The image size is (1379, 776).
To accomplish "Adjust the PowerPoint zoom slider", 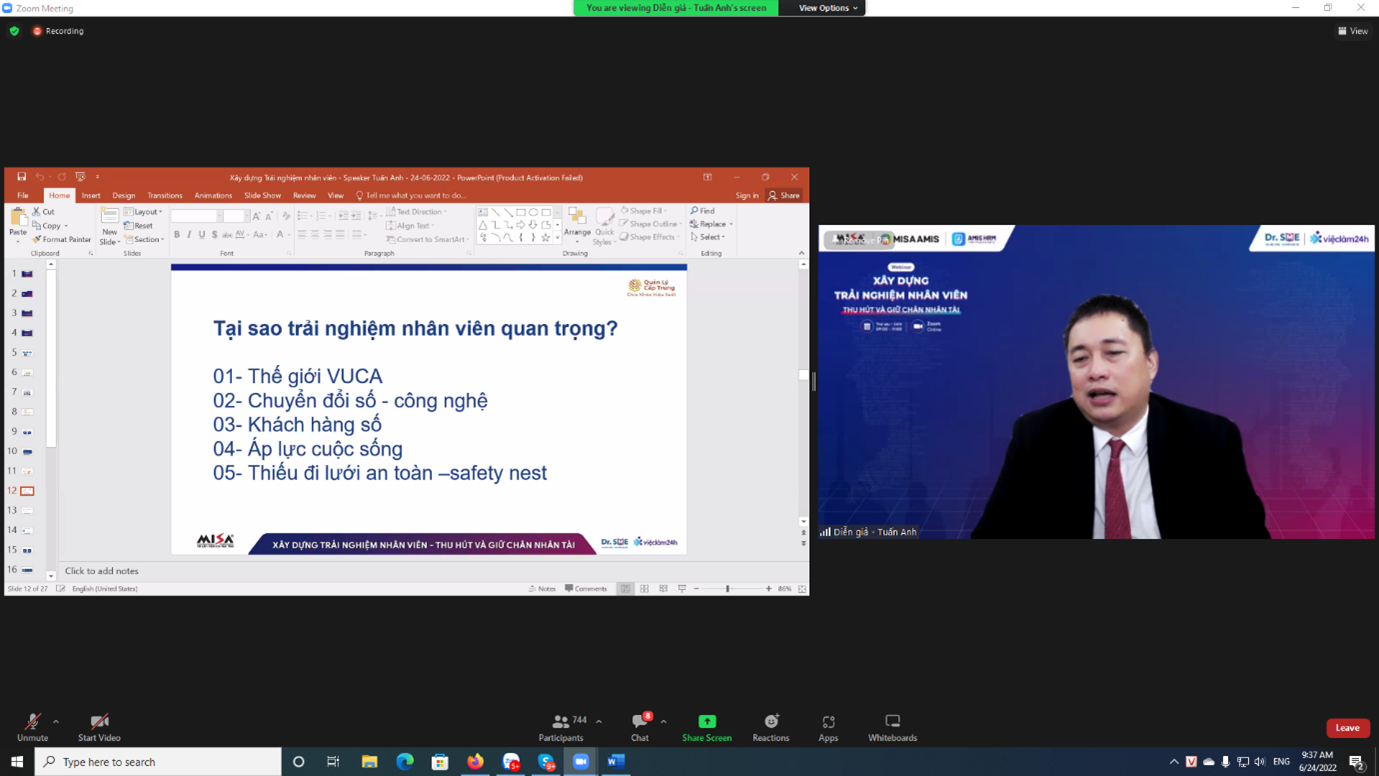I will (x=728, y=589).
